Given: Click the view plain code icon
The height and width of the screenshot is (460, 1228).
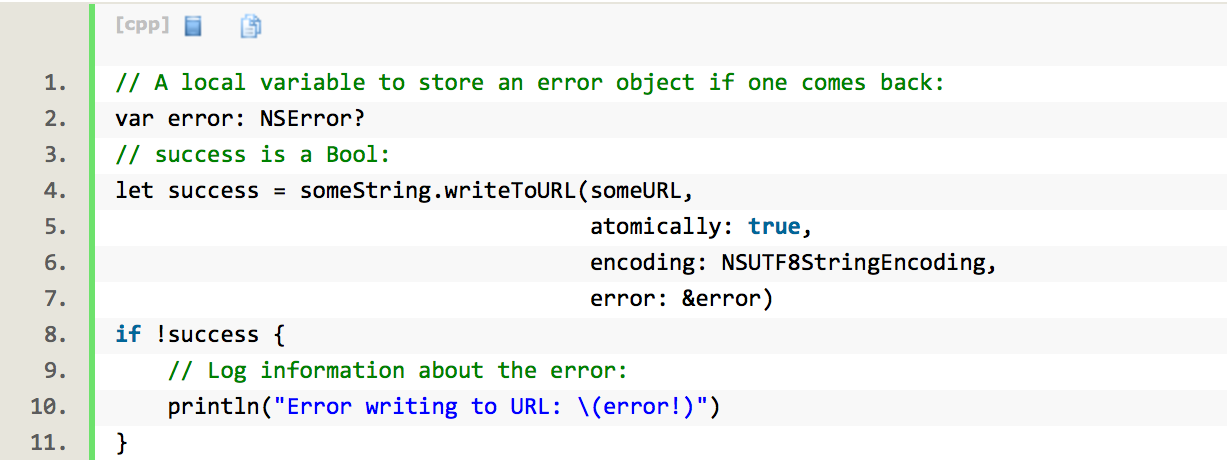Looking at the screenshot, I should pyautogui.click(x=193, y=26).
